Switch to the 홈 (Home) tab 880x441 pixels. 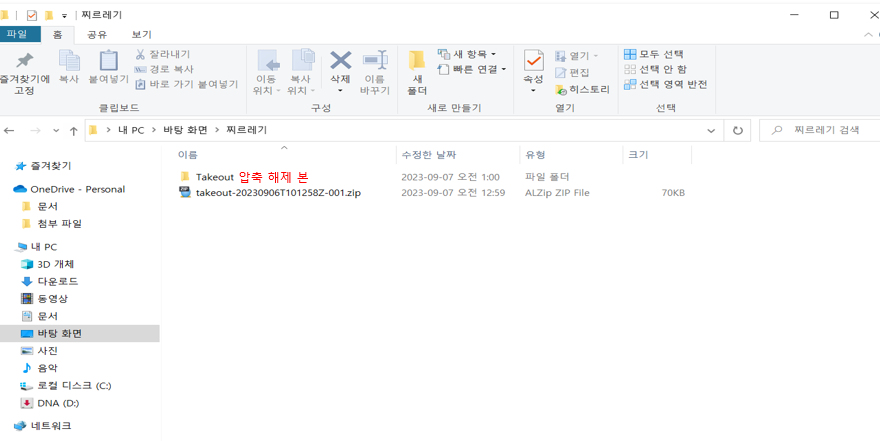pos(58,34)
